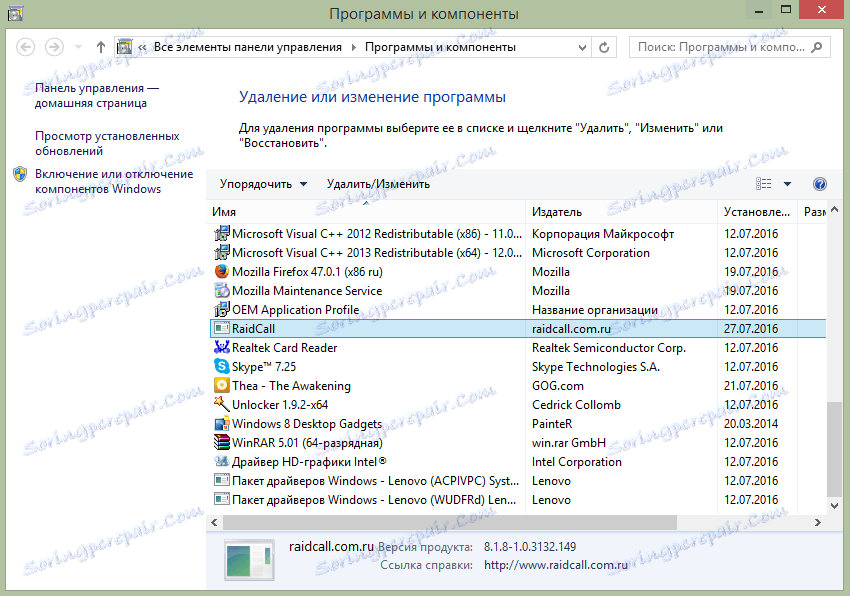
Task: Select Skype™ 7.25 entry
Action: [x=264, y=367]
